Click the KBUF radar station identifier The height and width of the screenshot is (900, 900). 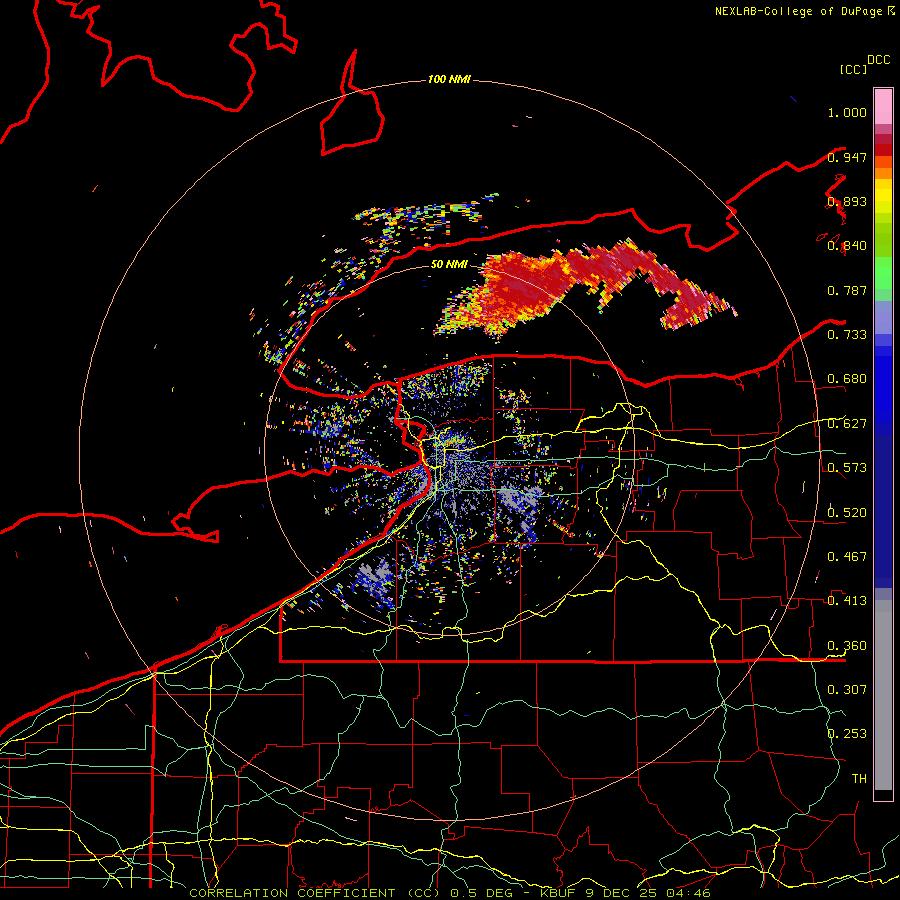(559, 893)
